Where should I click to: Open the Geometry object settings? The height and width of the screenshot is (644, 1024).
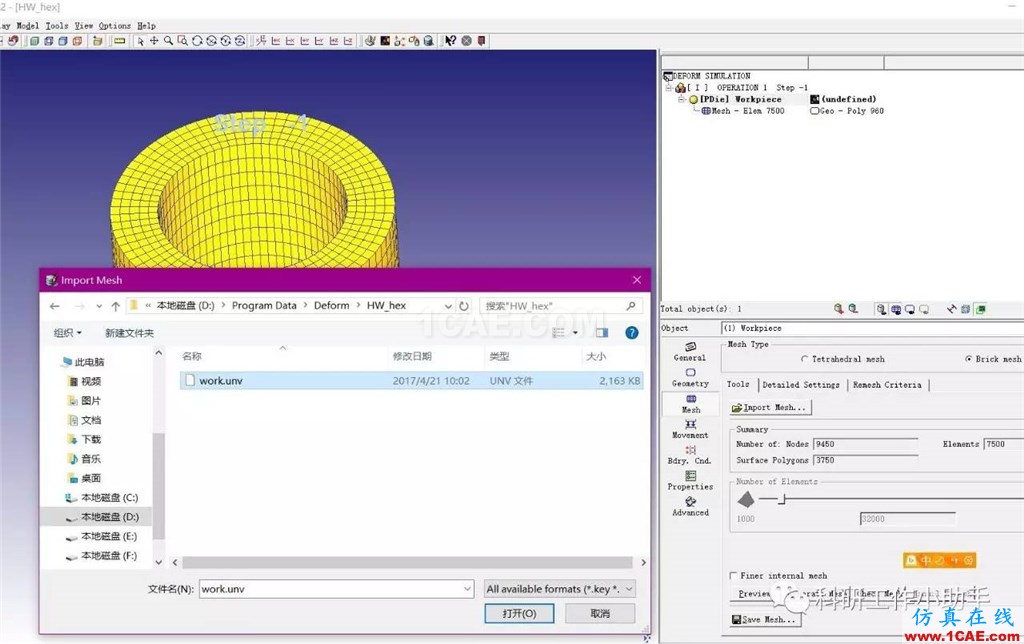tap(690, 378)
